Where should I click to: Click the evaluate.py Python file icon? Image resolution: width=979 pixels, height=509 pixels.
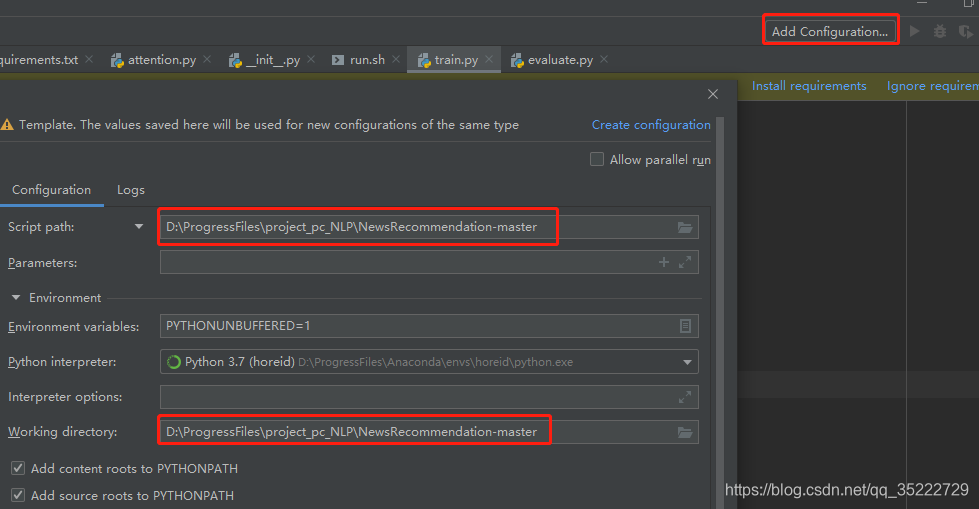pyautogui.click(x=517, y=60)
